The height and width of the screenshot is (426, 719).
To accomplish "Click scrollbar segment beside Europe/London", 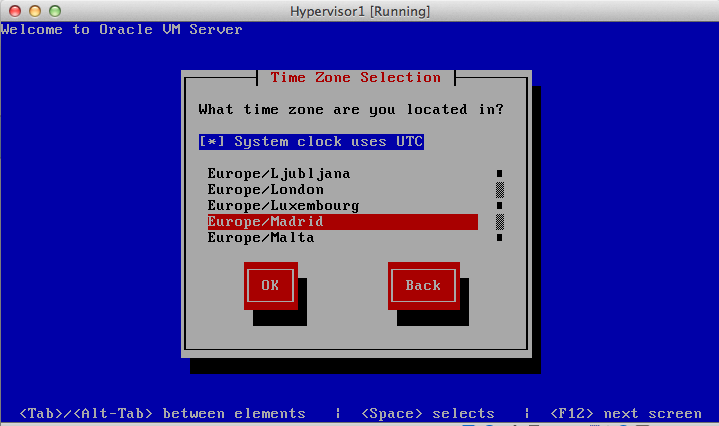I will point(499,189).
